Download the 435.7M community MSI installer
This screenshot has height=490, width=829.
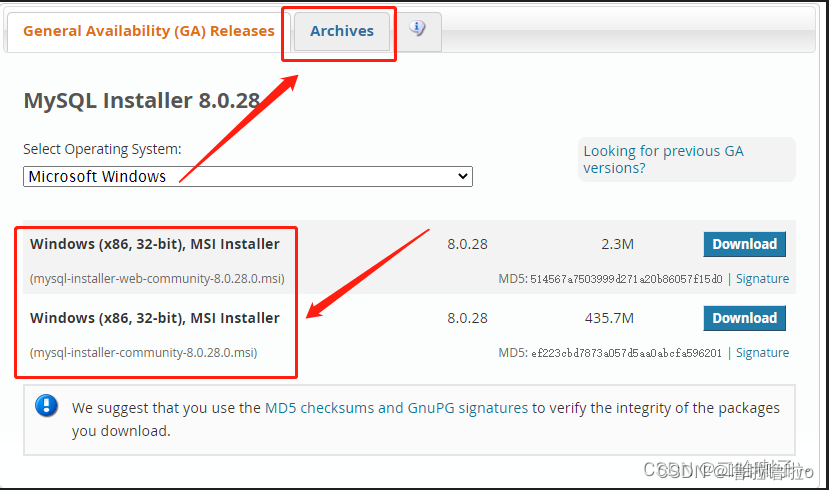click(x=744, y=318)
